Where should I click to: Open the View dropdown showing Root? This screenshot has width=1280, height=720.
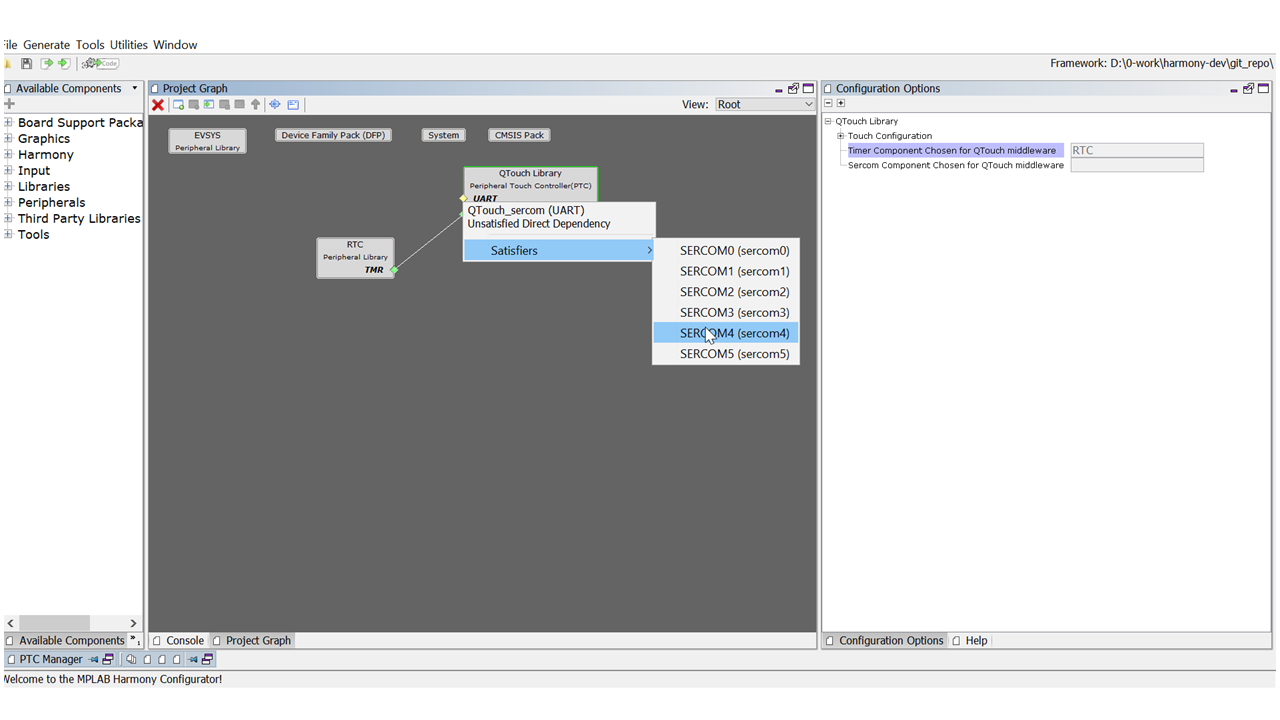(x=765, y=105)
